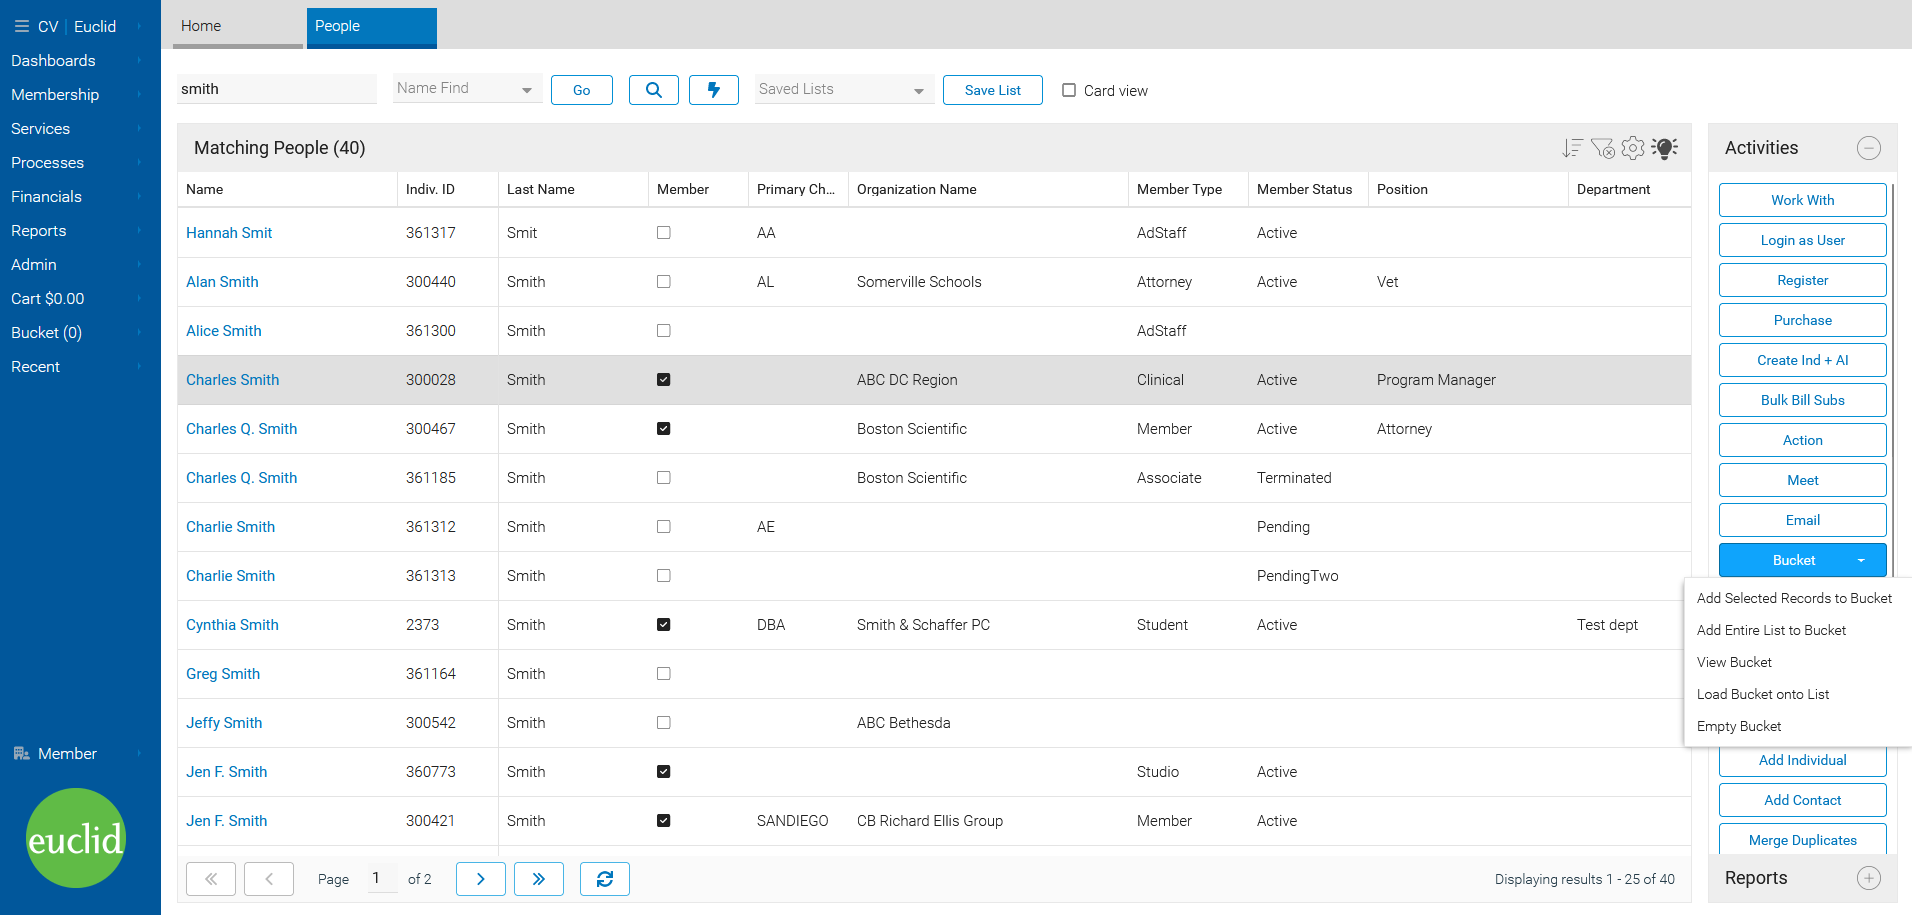
Task: Click the clear filter funnel icon
Action: tap(1602, 148)
